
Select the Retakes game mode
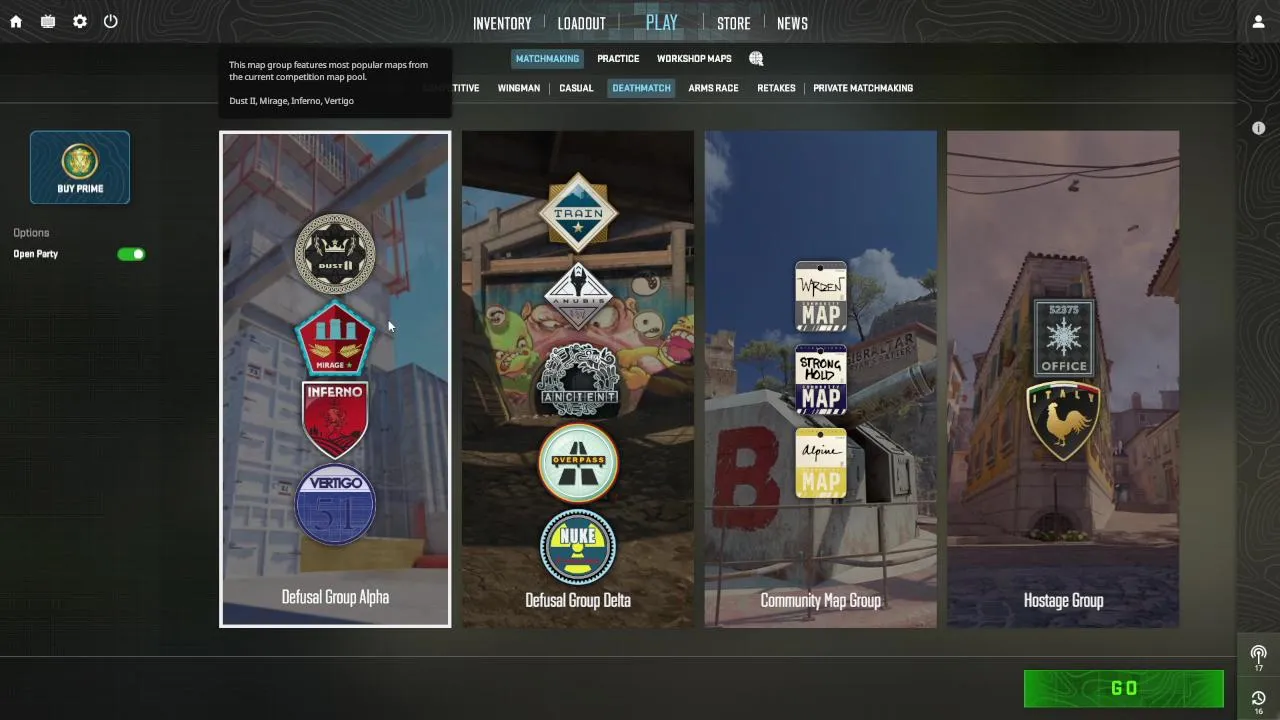[776, 88]
